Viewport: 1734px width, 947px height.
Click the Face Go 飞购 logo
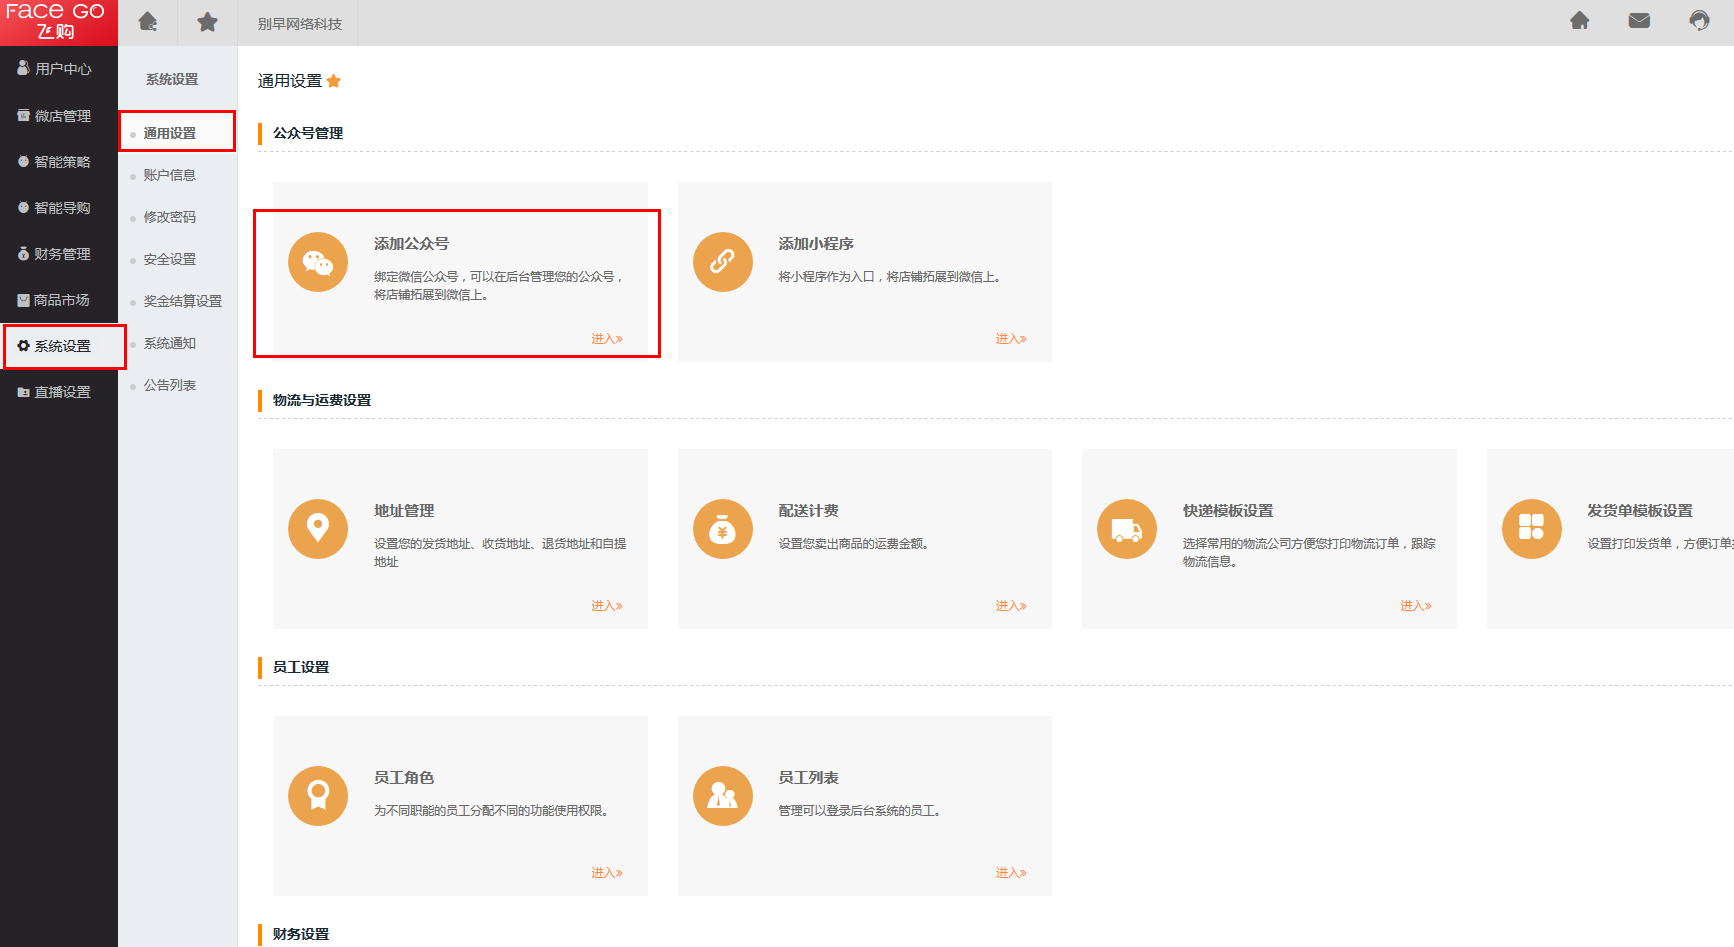click(x=57, y=22)
